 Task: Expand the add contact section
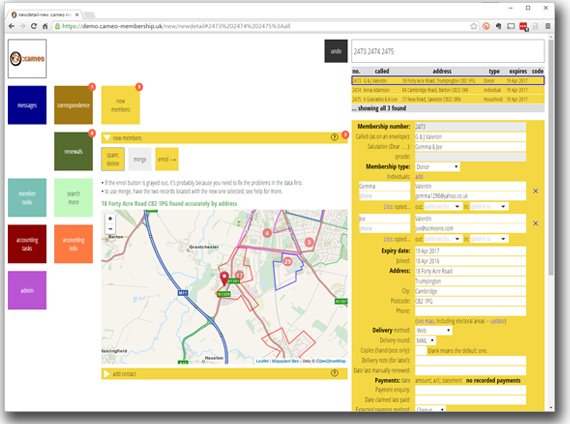click(107, 373)
